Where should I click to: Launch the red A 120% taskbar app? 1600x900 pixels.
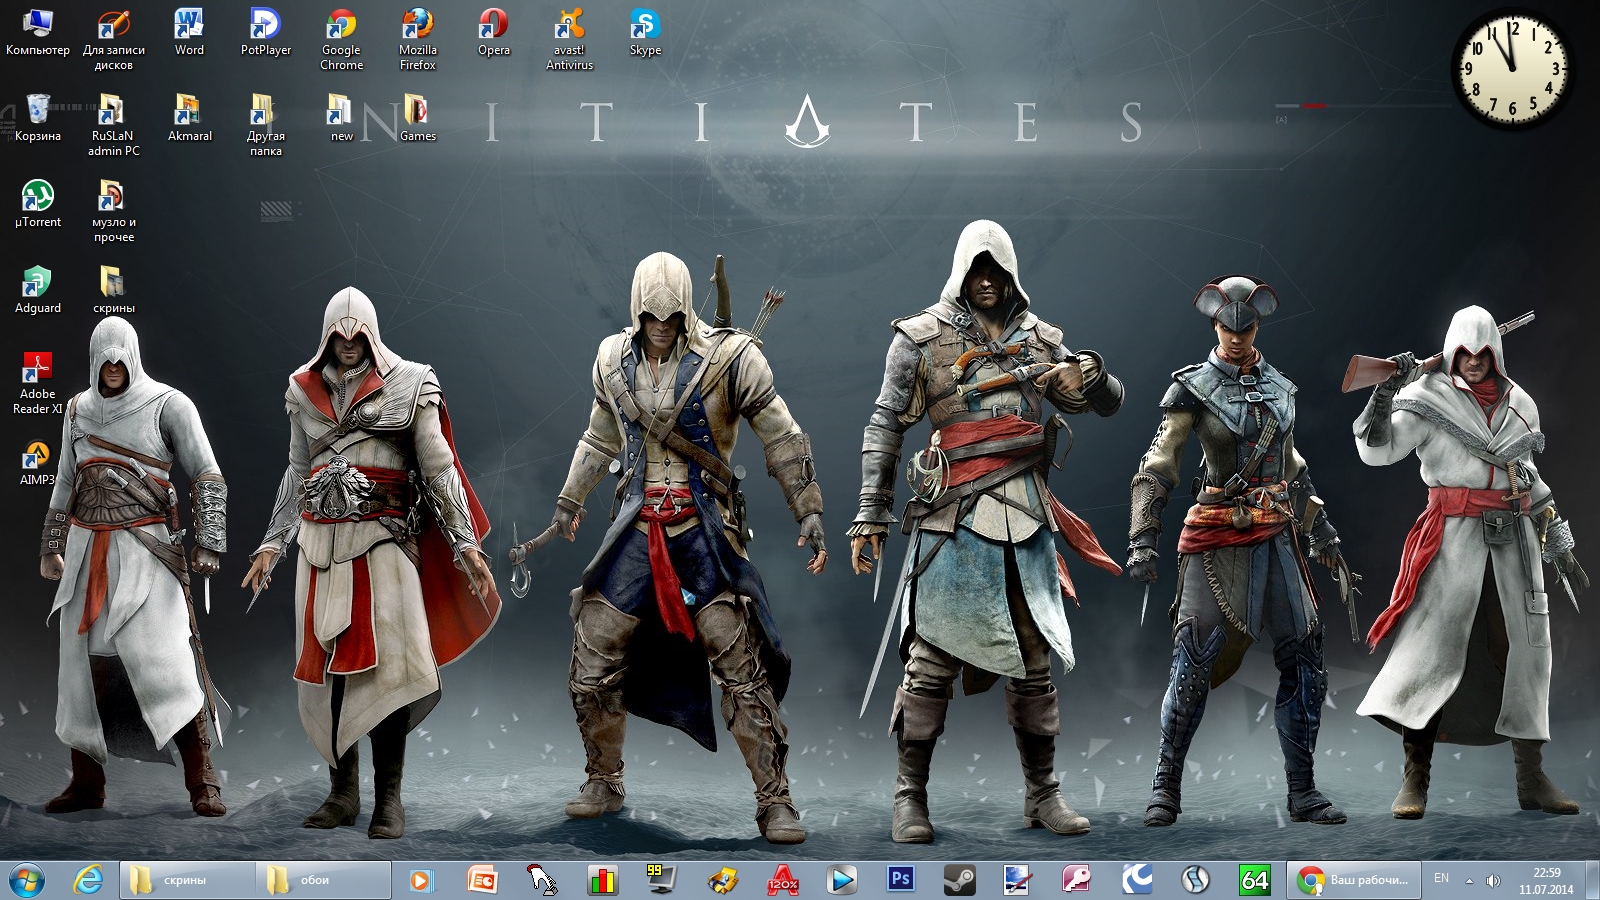[782, 880]
